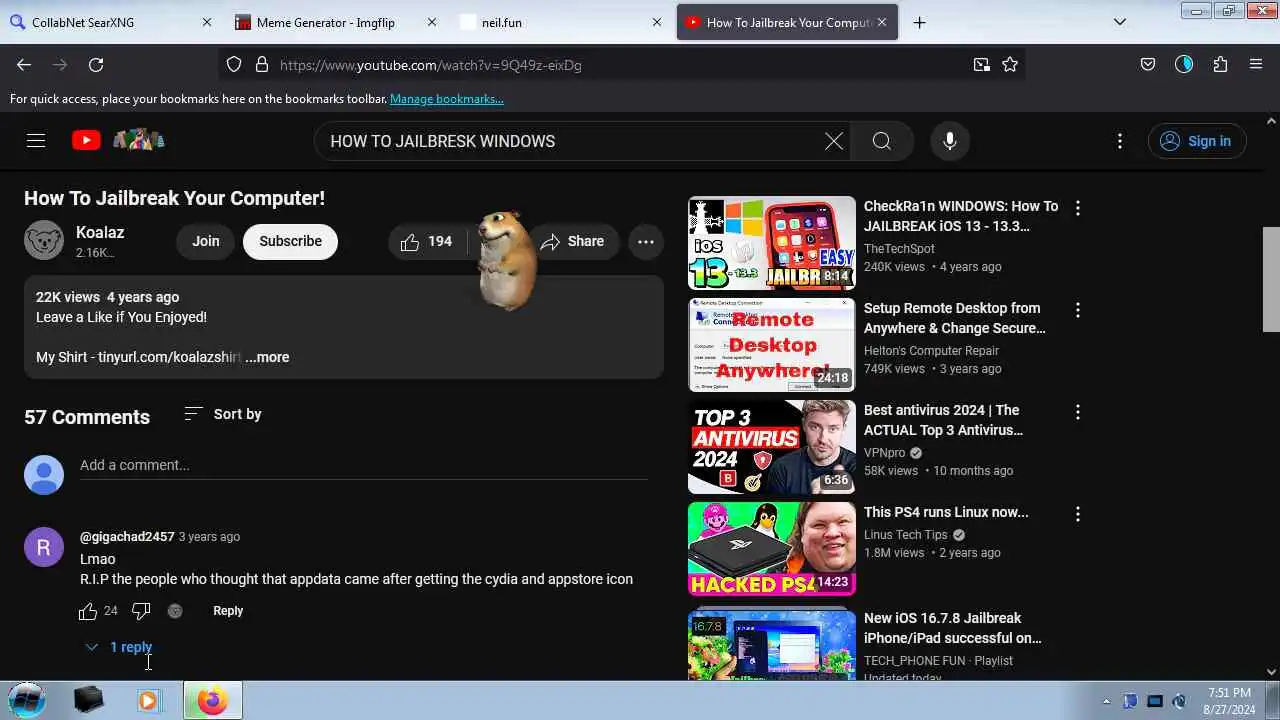
Task: Open Manage bookmarks link
Action: point(447,99)
